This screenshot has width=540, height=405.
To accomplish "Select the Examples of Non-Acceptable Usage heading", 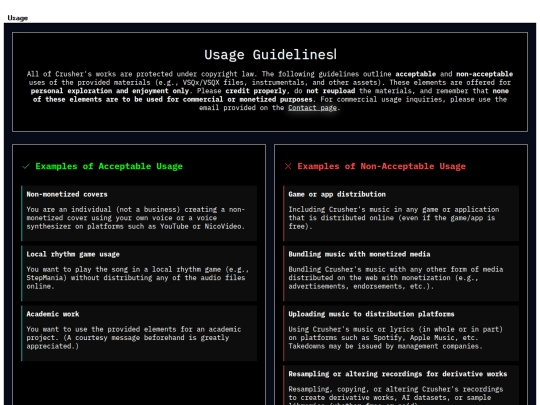I will pyautogui.click(x=381, y=166).
